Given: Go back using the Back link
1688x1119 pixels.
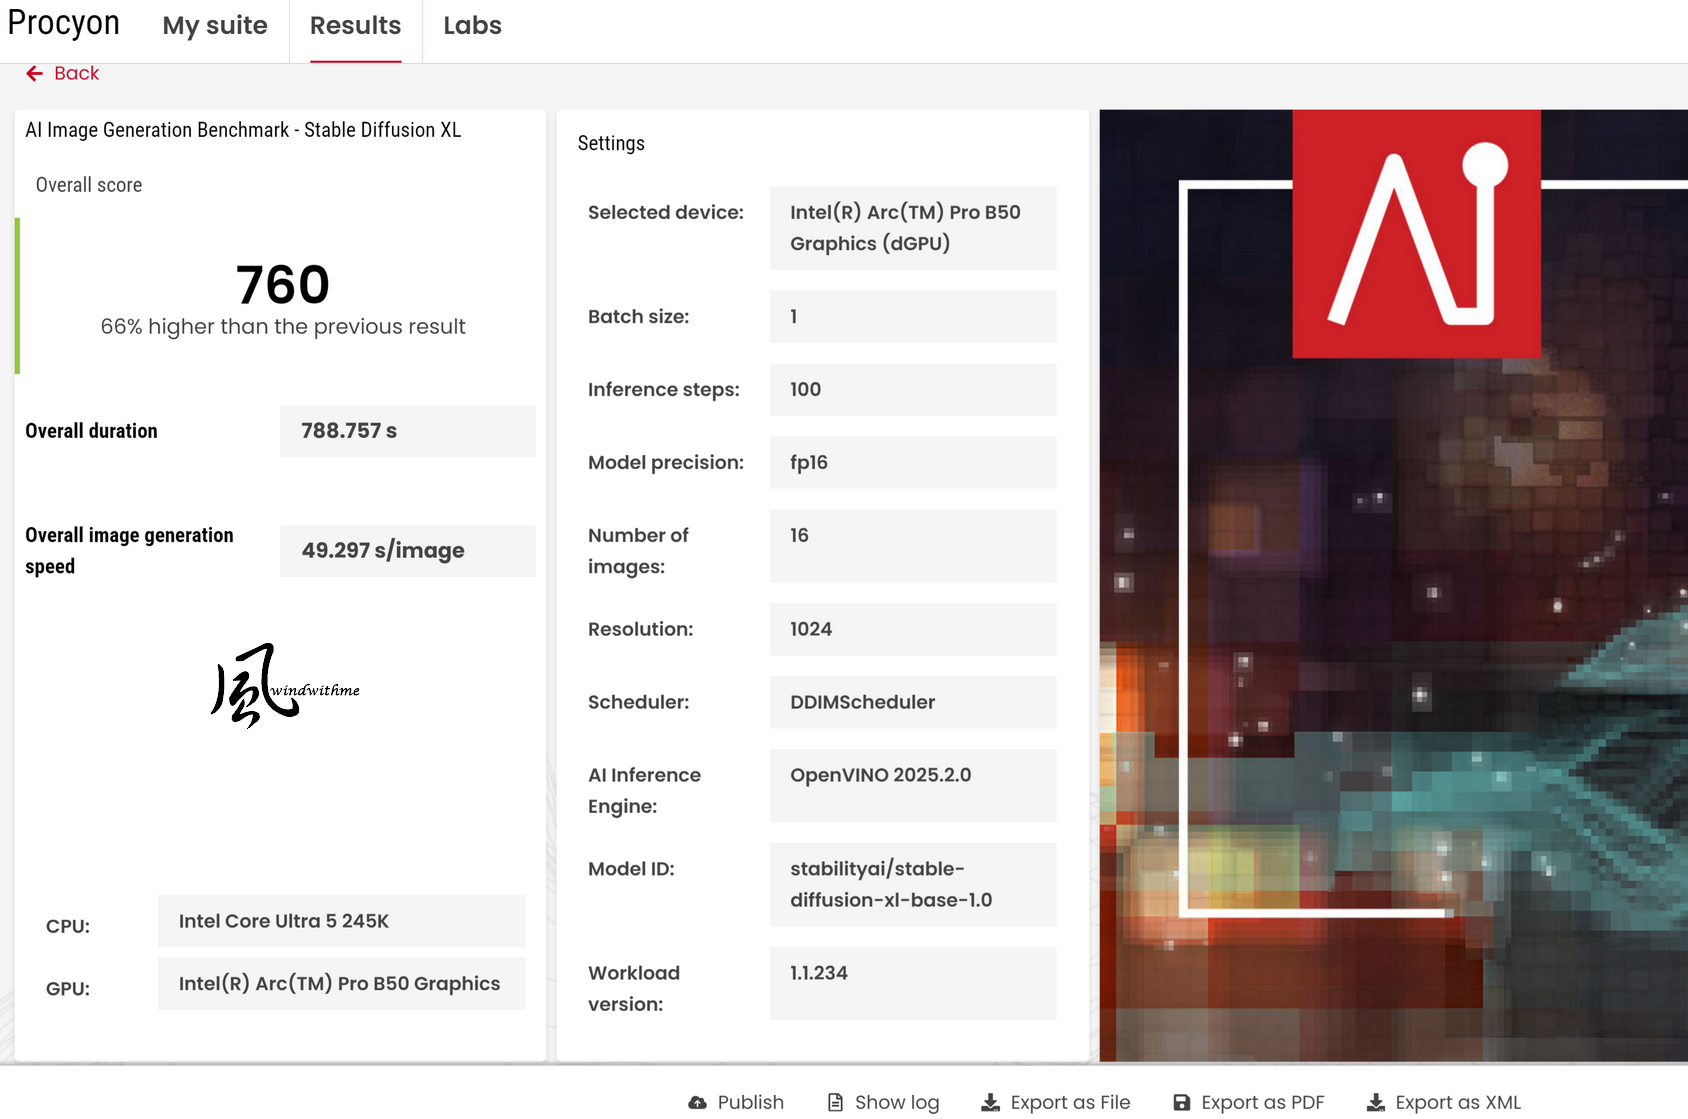Looking at the screenshot, I should [x=76, y=74].
